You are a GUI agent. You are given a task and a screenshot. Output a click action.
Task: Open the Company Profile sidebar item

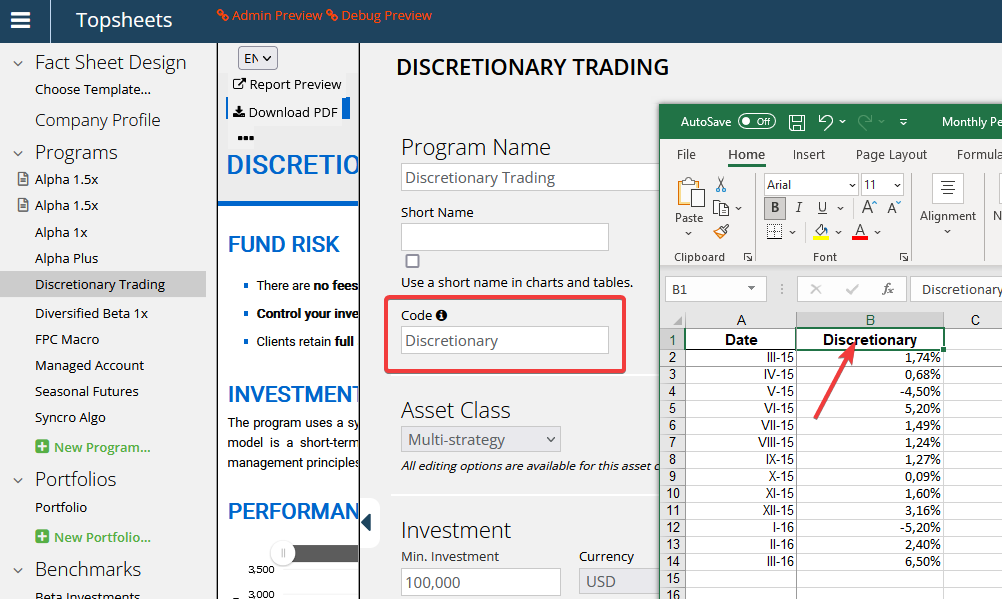[98, 120]
